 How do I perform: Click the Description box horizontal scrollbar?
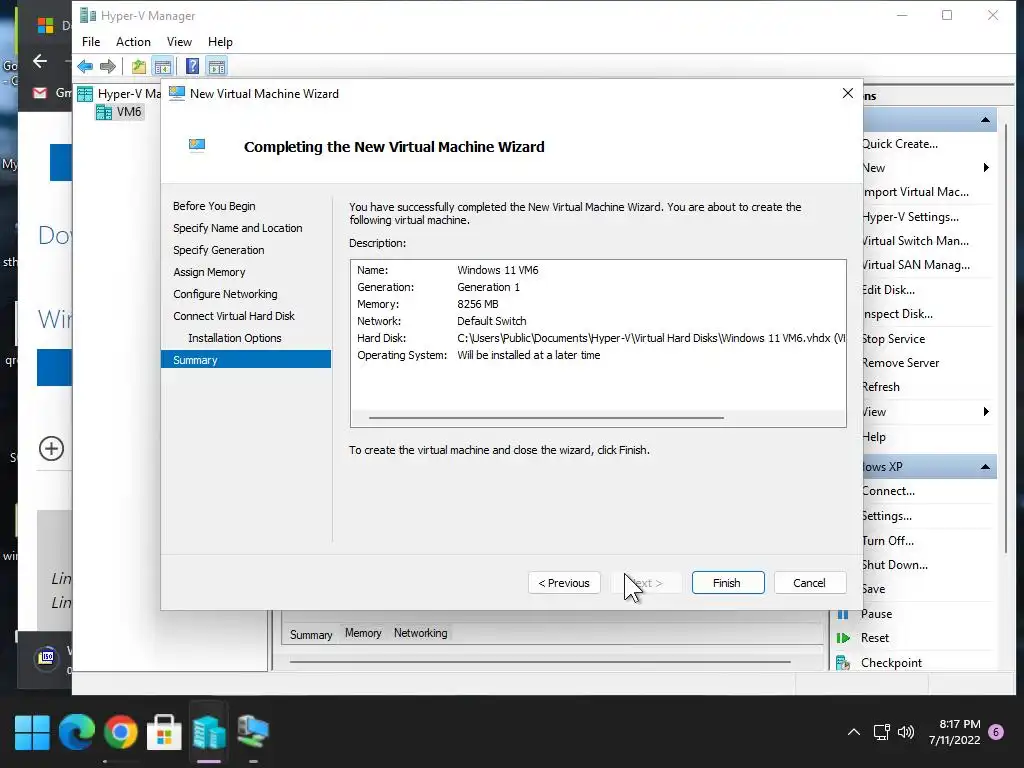pos(546,417)
